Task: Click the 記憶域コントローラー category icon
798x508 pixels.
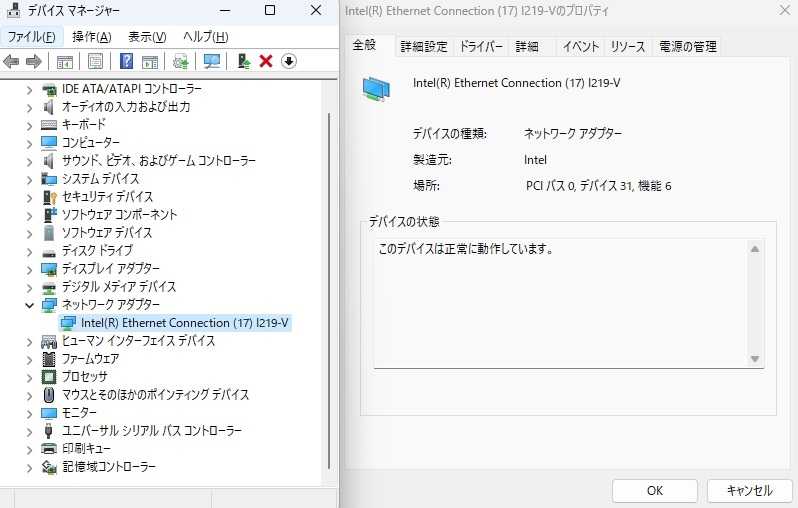Action: (x=49, y=467)
